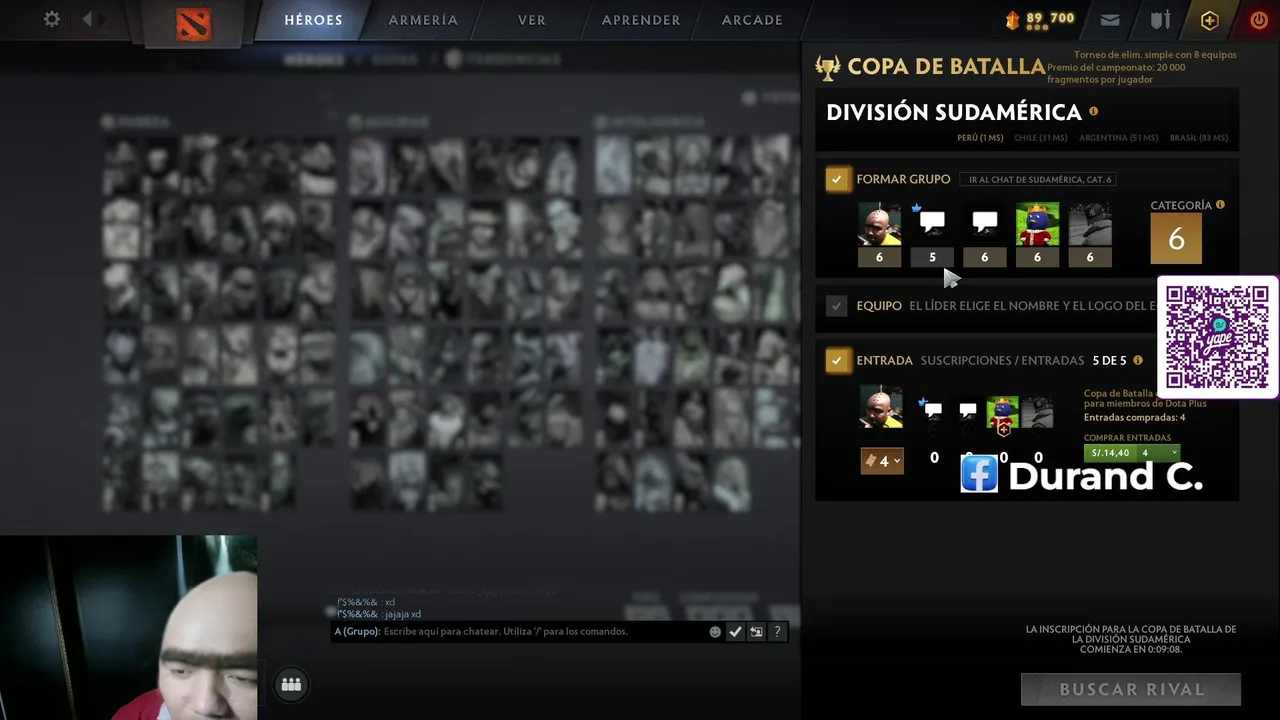Switch to the APRENDER tab
This screenshot has height=720, width=1280.
tap(641, 20)
